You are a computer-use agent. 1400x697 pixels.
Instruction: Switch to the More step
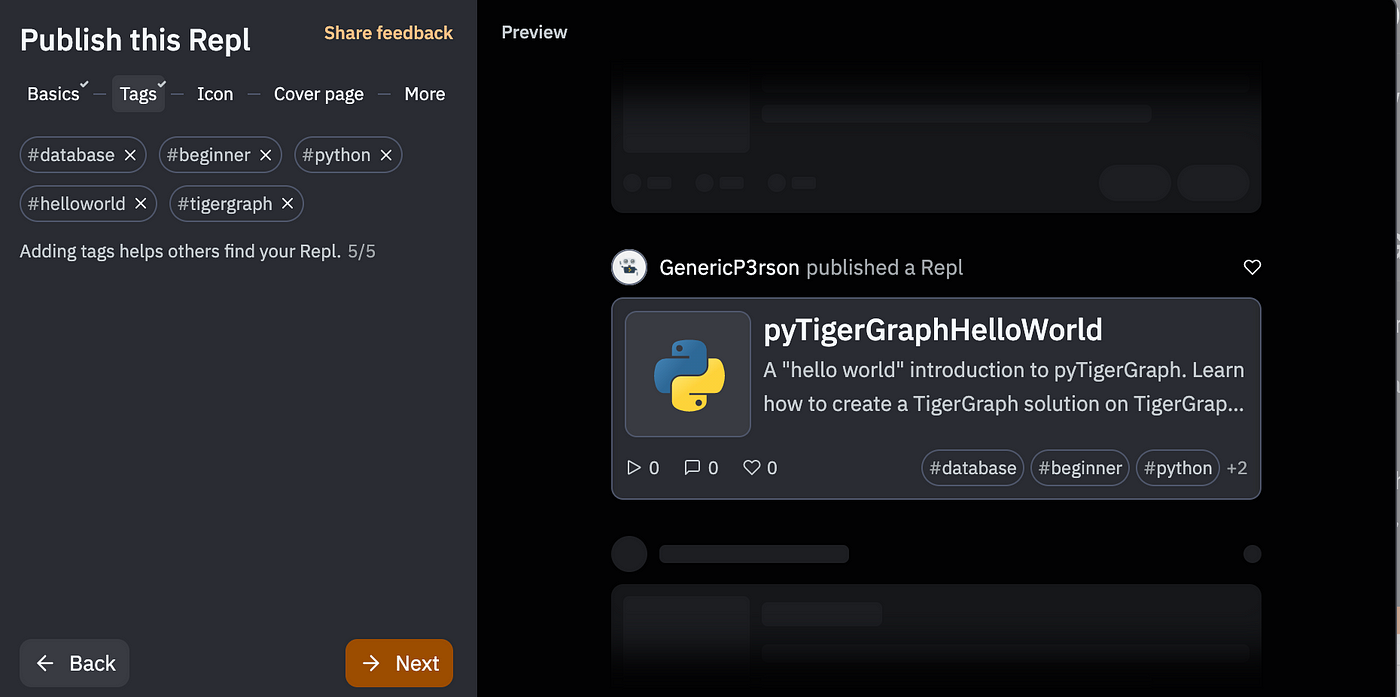click(x=425, y=94)
